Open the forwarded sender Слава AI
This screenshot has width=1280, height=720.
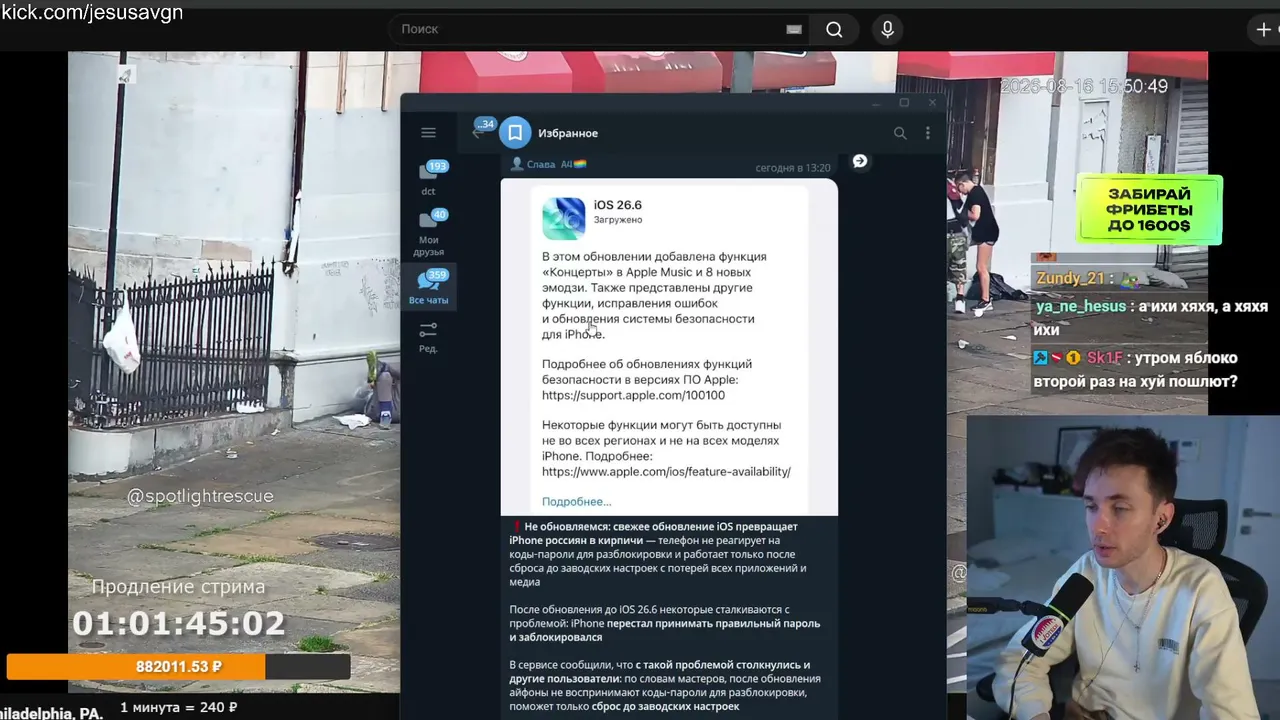point(548,164)
